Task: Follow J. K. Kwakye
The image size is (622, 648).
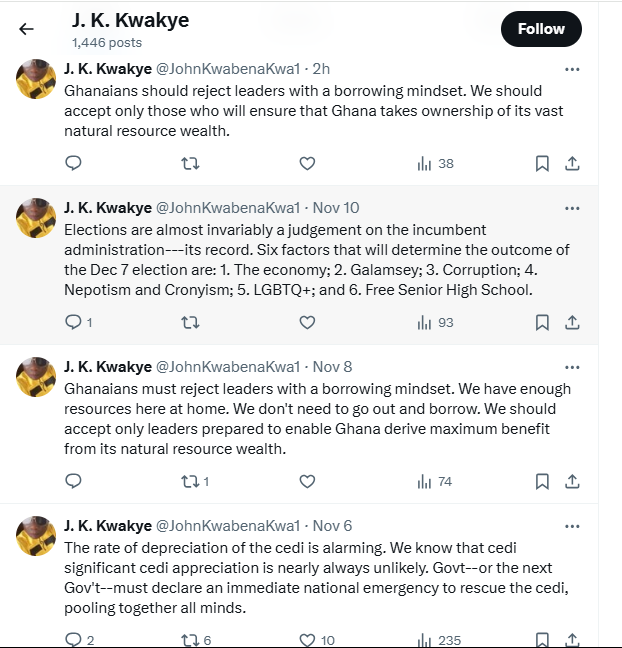Action: click(x=541, y=29)
